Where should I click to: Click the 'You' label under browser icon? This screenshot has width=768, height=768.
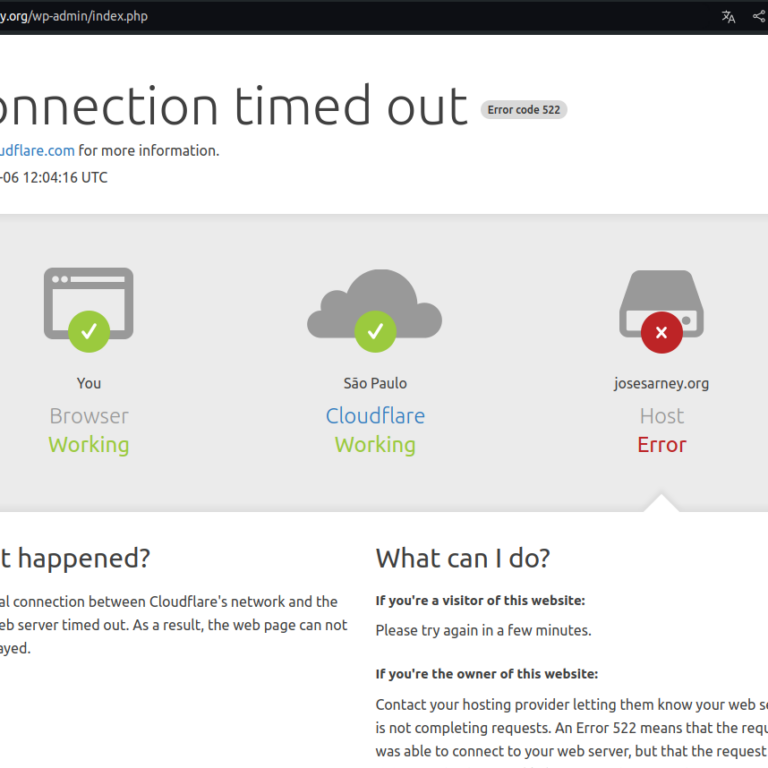[89, 383]
